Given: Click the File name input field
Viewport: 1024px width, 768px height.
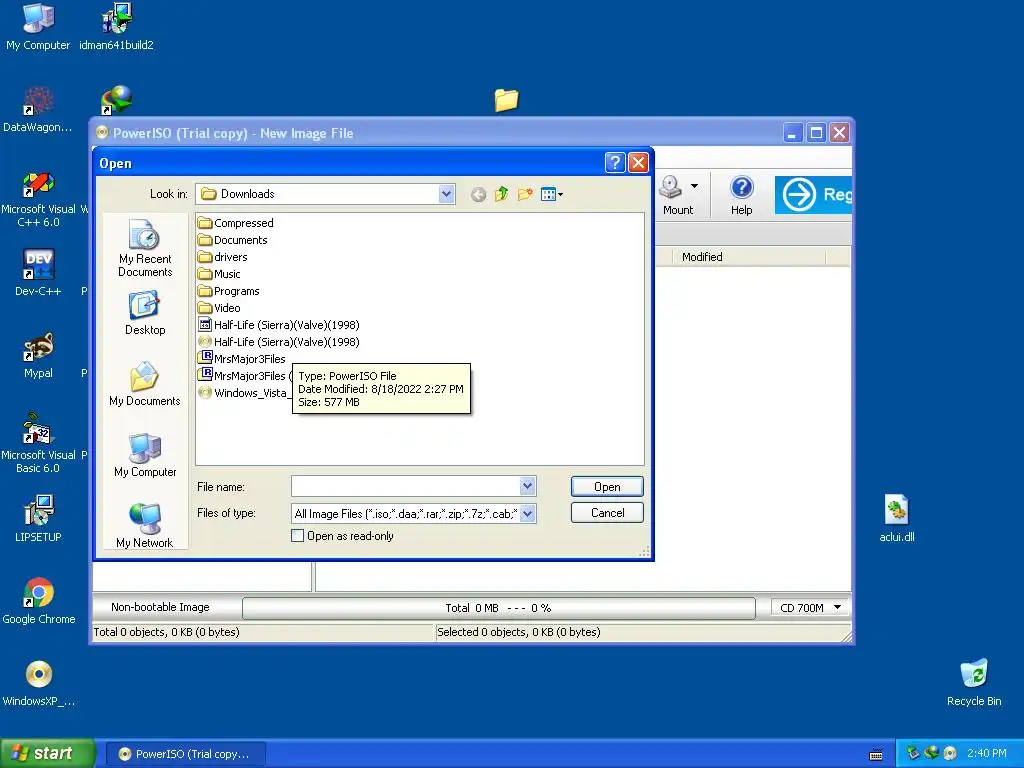Looking at the screenshot, I should [406, 486].
